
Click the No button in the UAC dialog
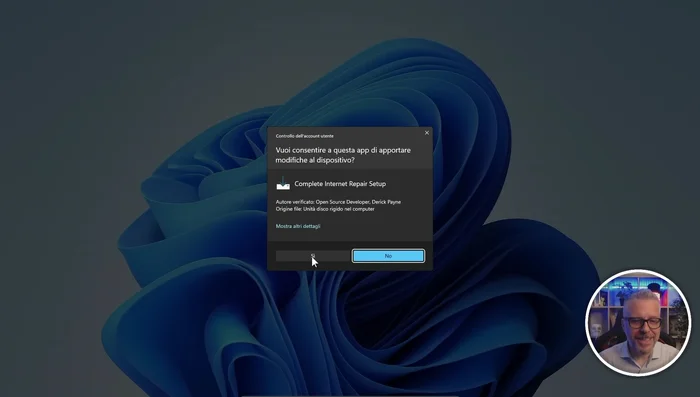point(388,256)
